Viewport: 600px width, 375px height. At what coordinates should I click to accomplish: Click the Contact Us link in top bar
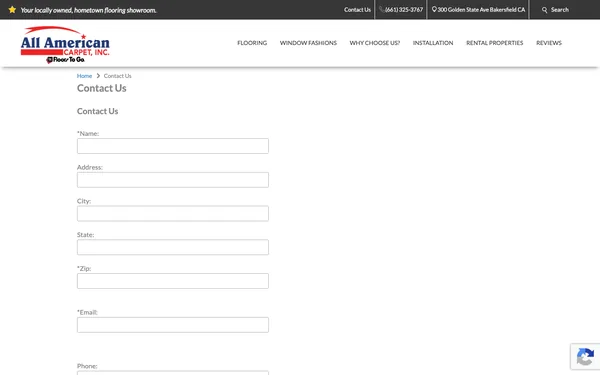click(357, 10)
